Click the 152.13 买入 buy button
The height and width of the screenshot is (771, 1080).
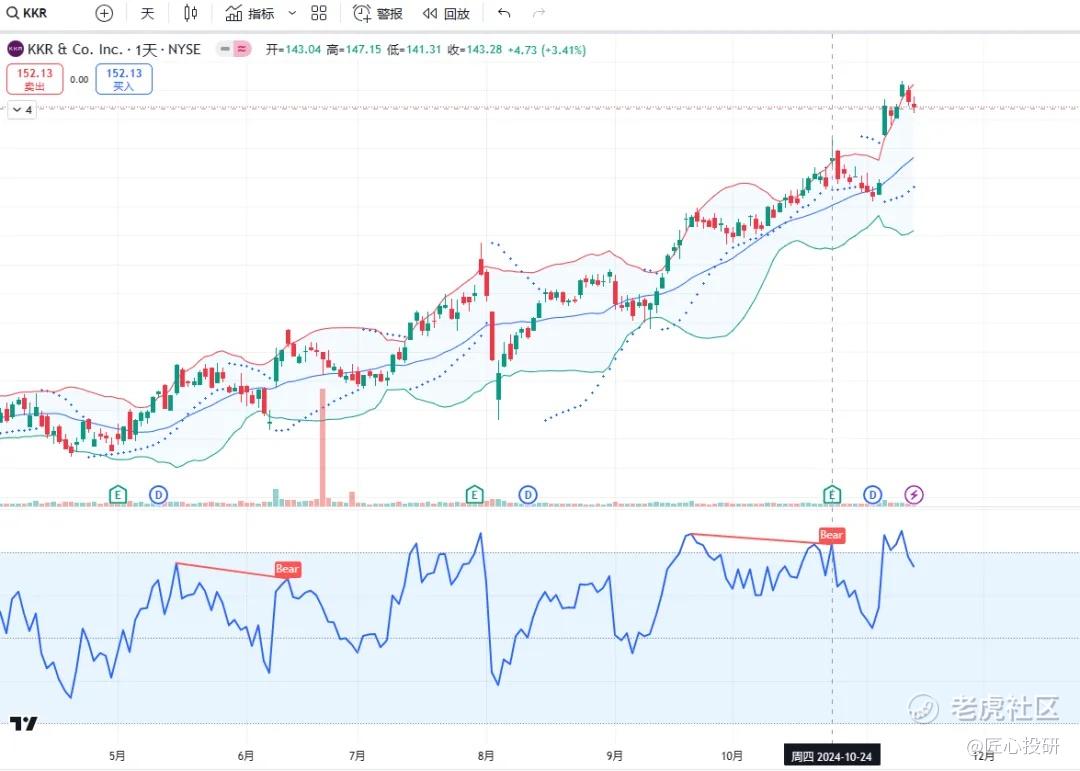pos(124,79)
